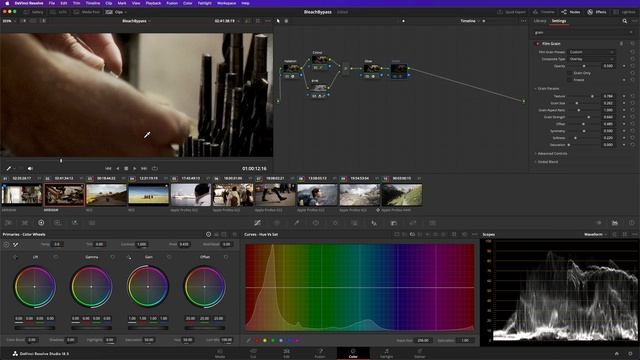Enable the Freeze checkbox
The height and width of the screenshot is (360, 640).
569,80
